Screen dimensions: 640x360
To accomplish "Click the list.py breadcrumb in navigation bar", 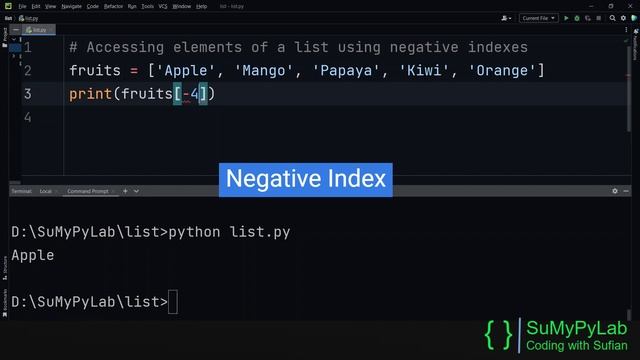I will (x=29, y=18).
